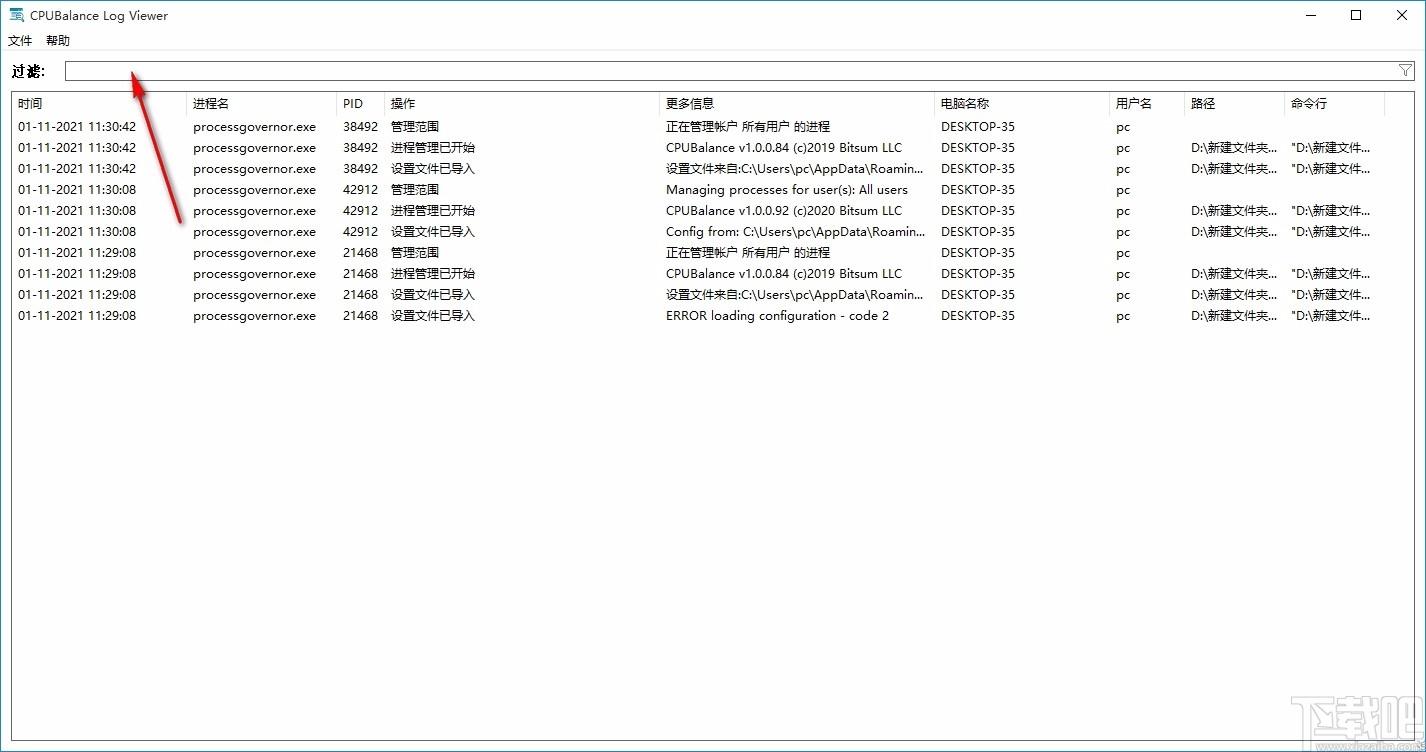Click PID 38492 in the 管理范围 row
This screenshot has width=1426, height=752.
(x=361, y=127)
